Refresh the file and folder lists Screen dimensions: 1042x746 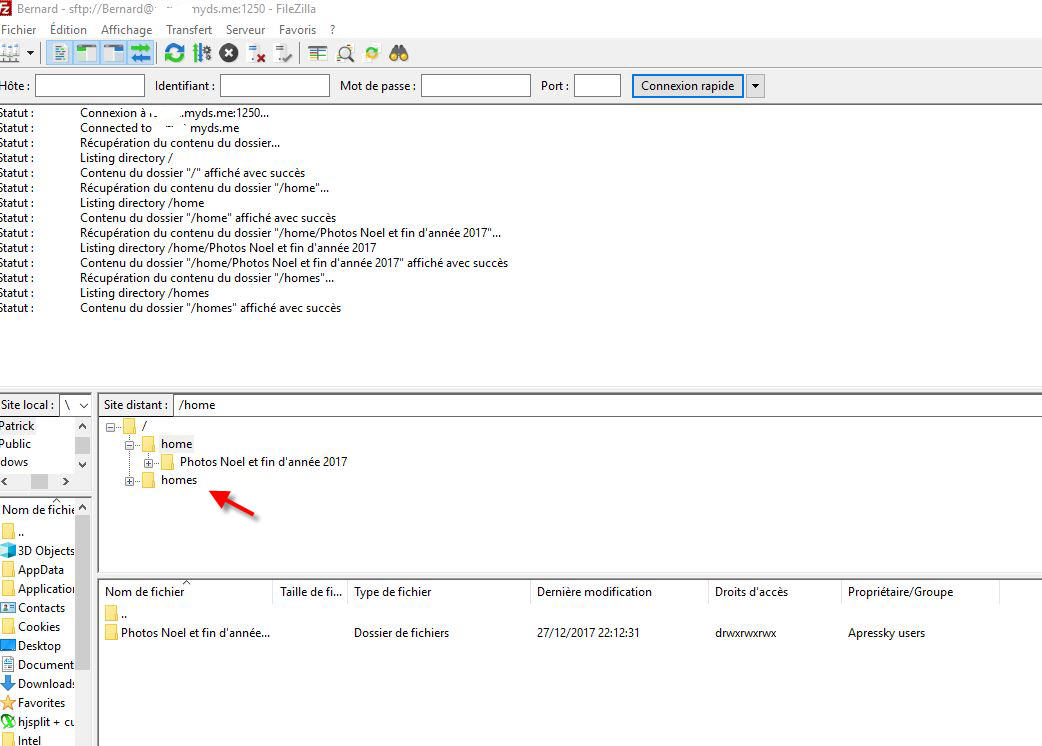(174, 53)
